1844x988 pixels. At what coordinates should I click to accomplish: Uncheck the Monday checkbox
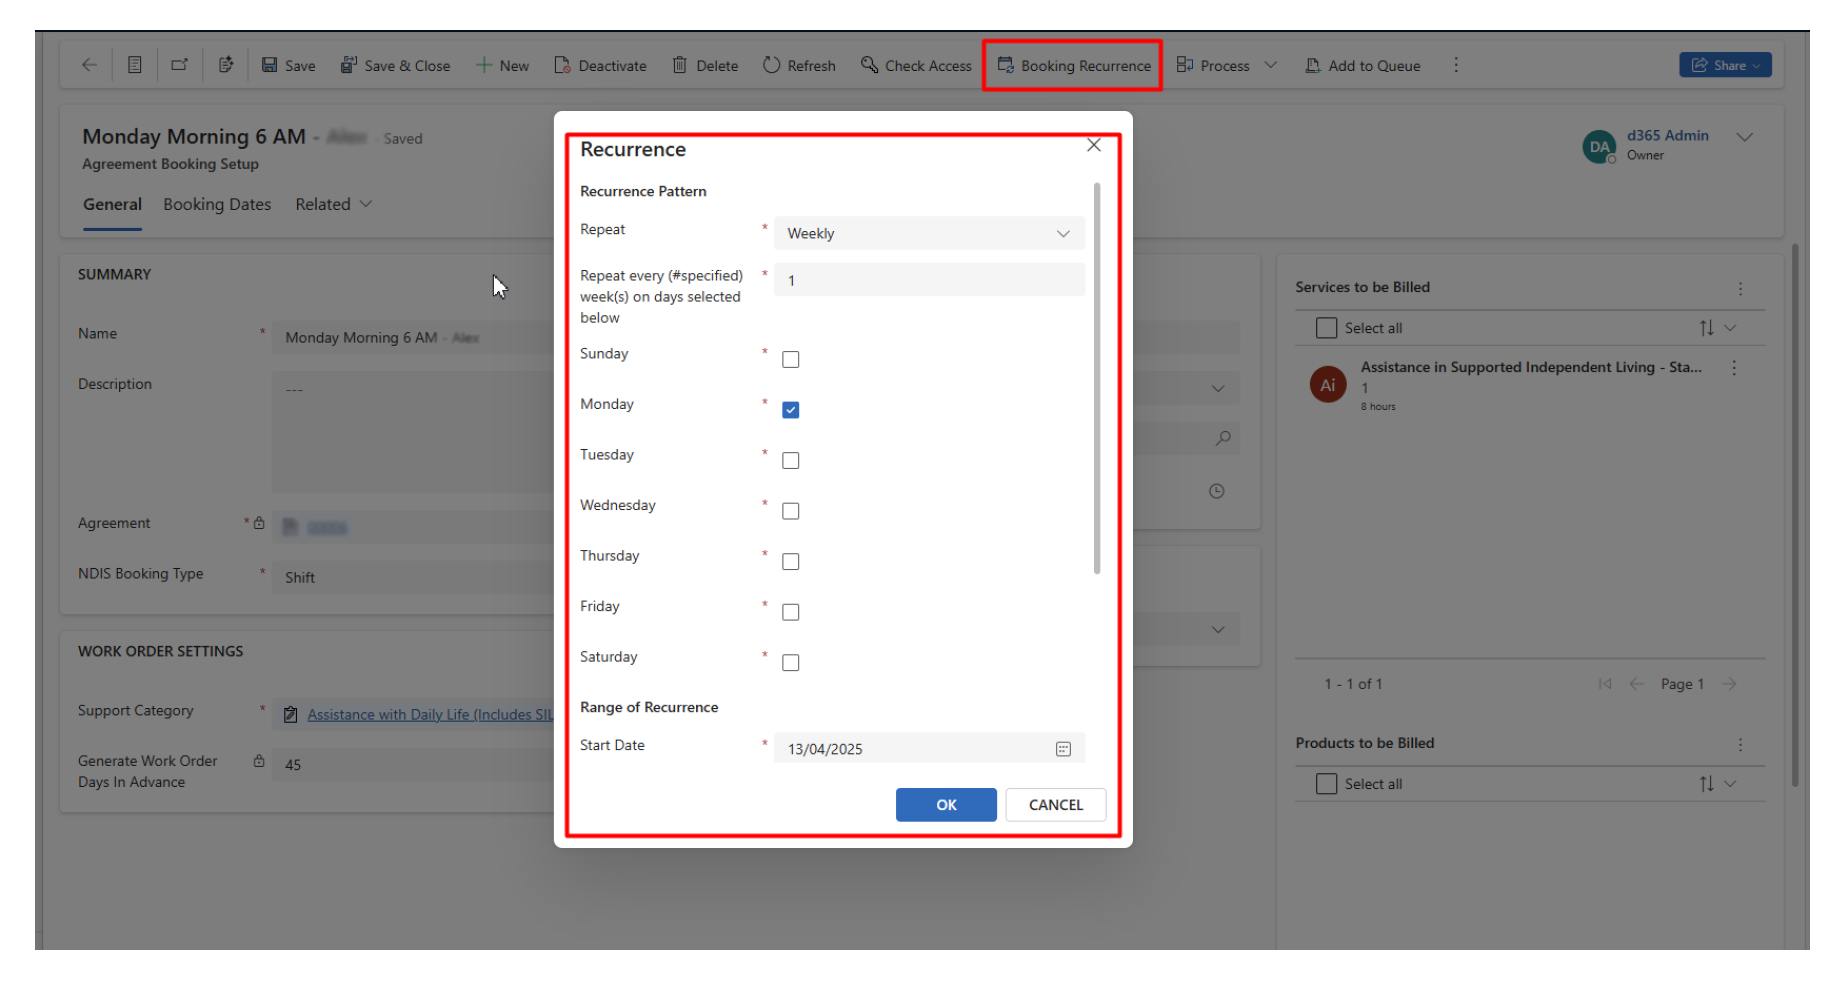(791, 410)
